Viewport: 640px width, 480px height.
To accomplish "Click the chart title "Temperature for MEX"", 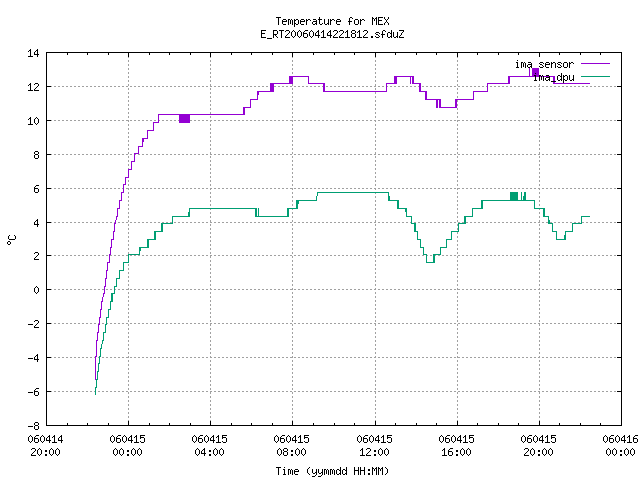I will point(332,21).
